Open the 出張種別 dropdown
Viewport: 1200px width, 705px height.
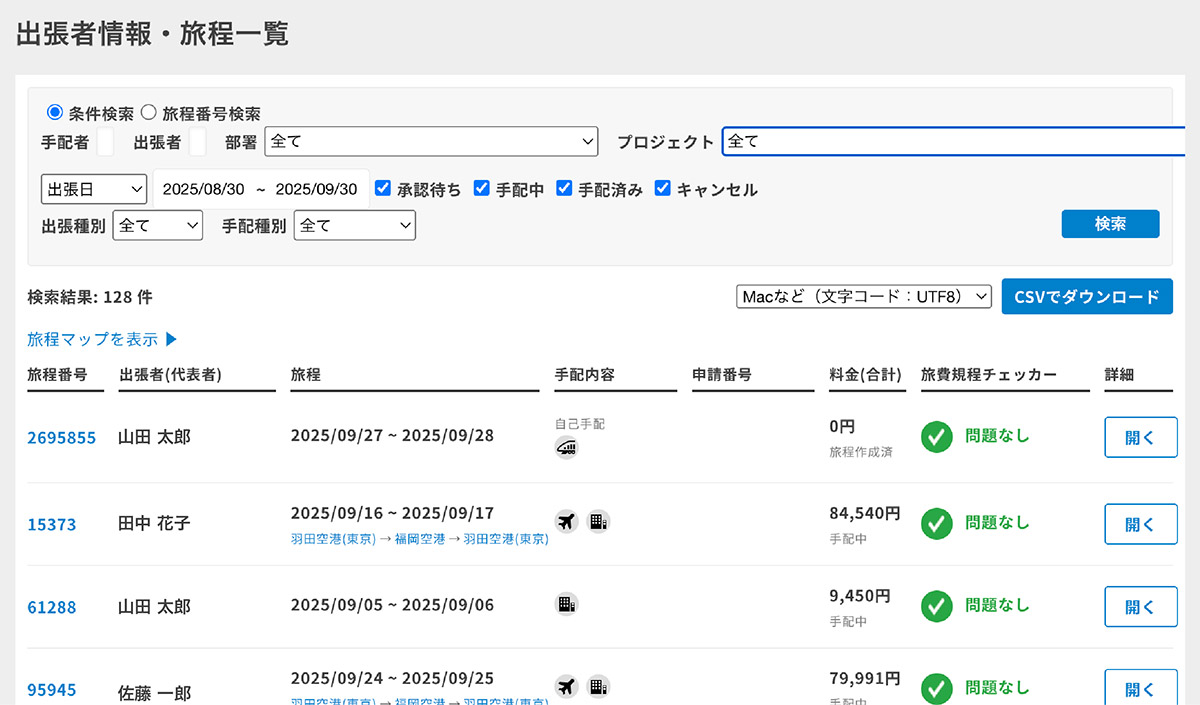point(157,225)
